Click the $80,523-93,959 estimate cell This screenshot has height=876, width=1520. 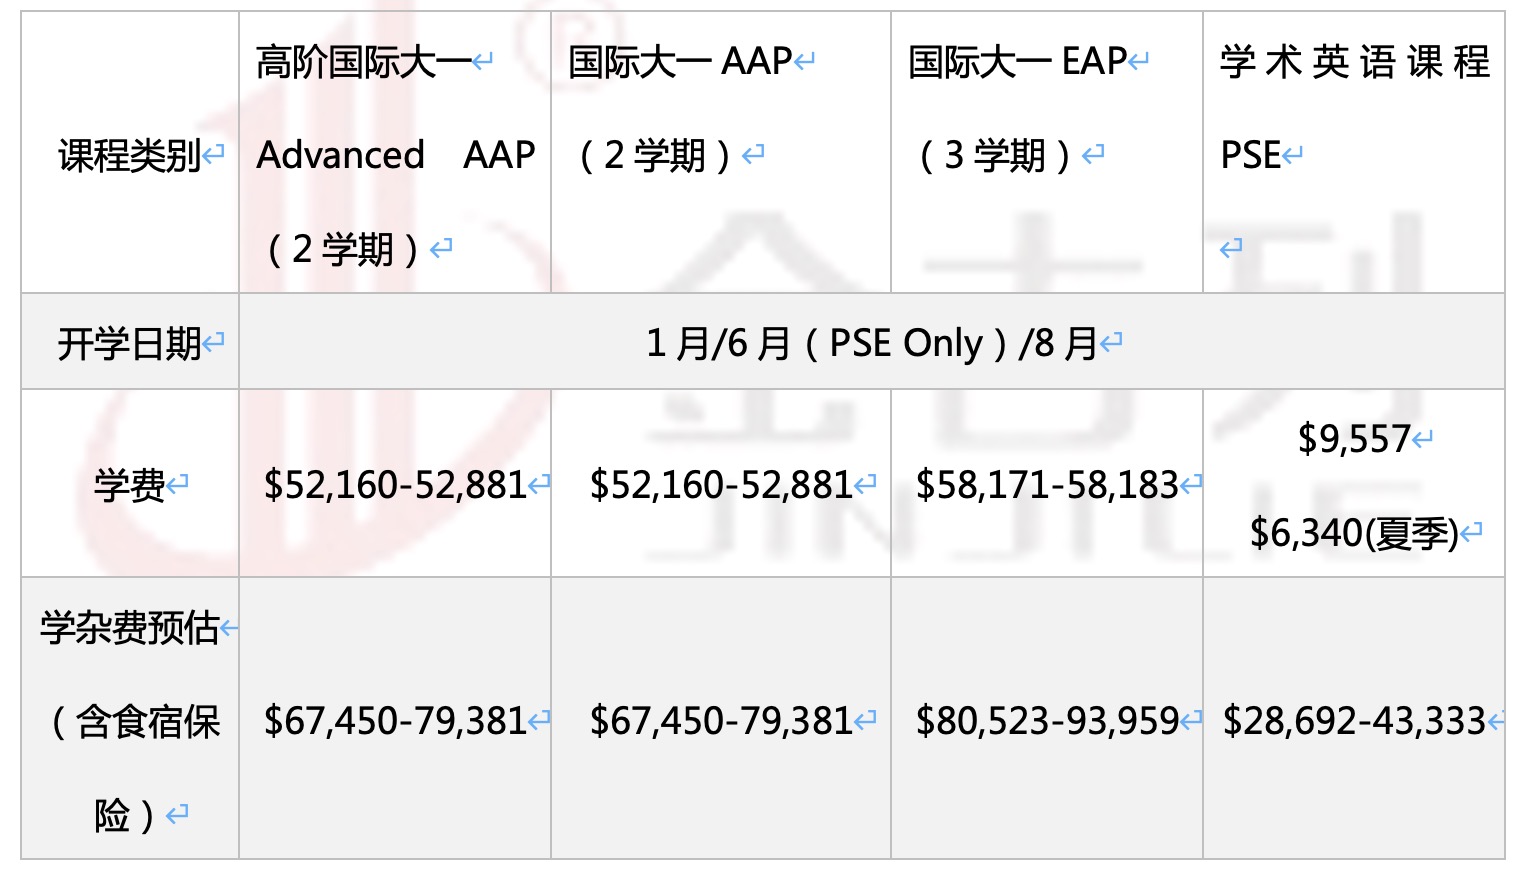1047,720
